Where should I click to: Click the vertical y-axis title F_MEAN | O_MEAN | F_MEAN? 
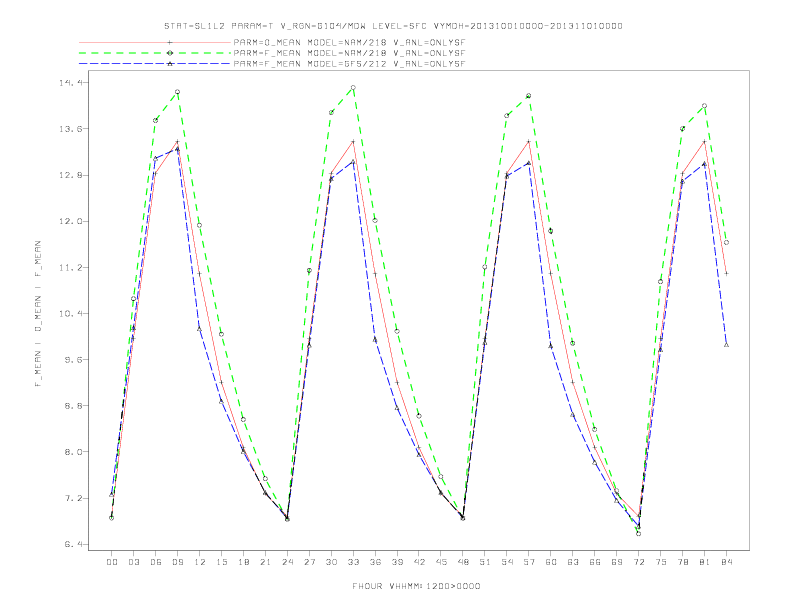[38, 314]
